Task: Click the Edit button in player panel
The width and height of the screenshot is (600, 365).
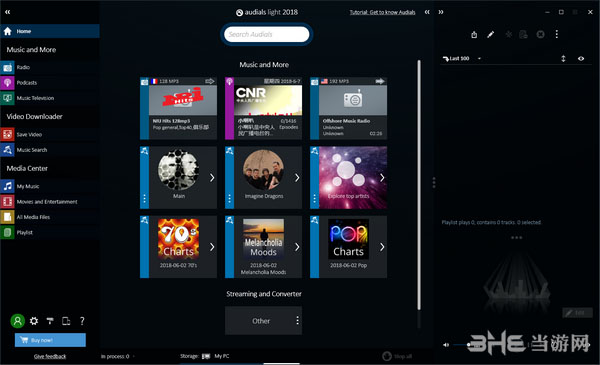Action: pyautogui.click(x=577, y=313)
